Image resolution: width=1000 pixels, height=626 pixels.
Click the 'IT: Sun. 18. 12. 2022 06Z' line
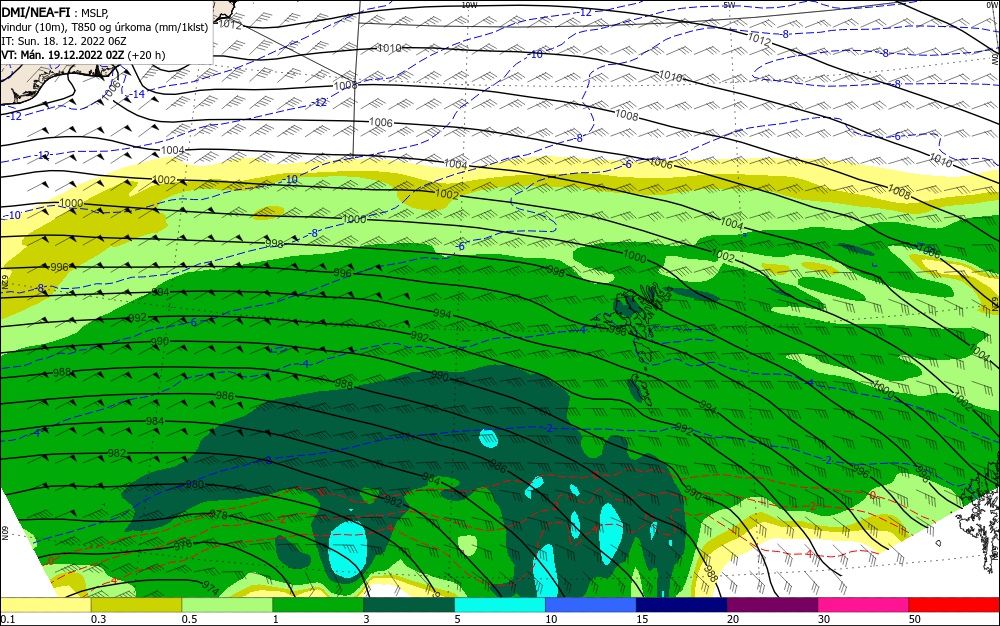(x=64, y=41)
